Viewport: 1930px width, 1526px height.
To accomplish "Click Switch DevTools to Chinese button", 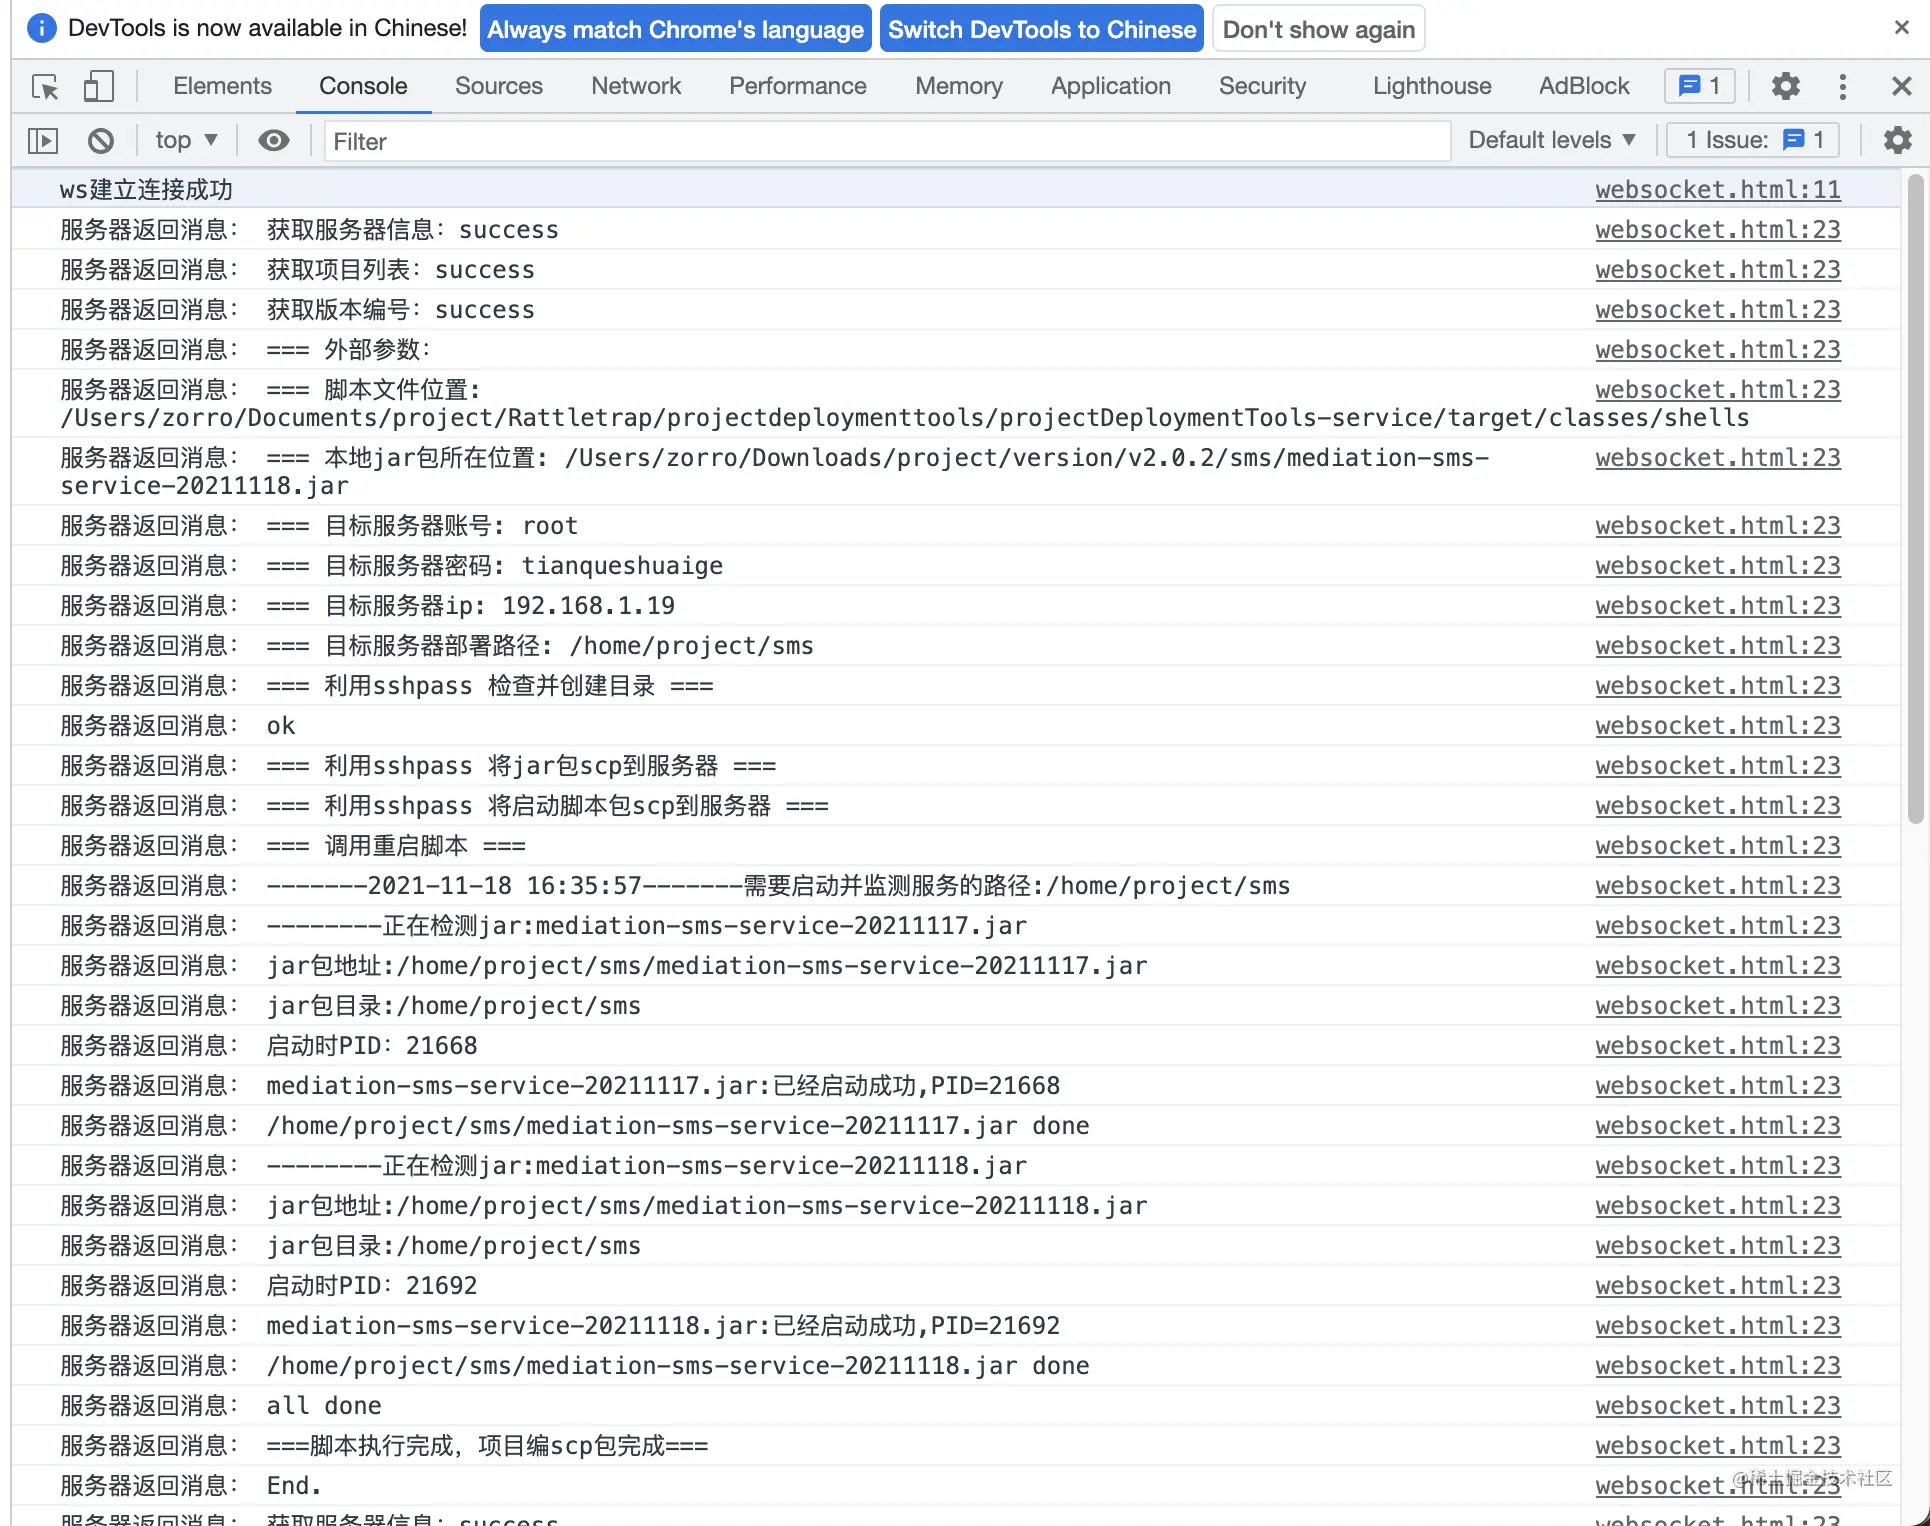I will coord(1042,29).
